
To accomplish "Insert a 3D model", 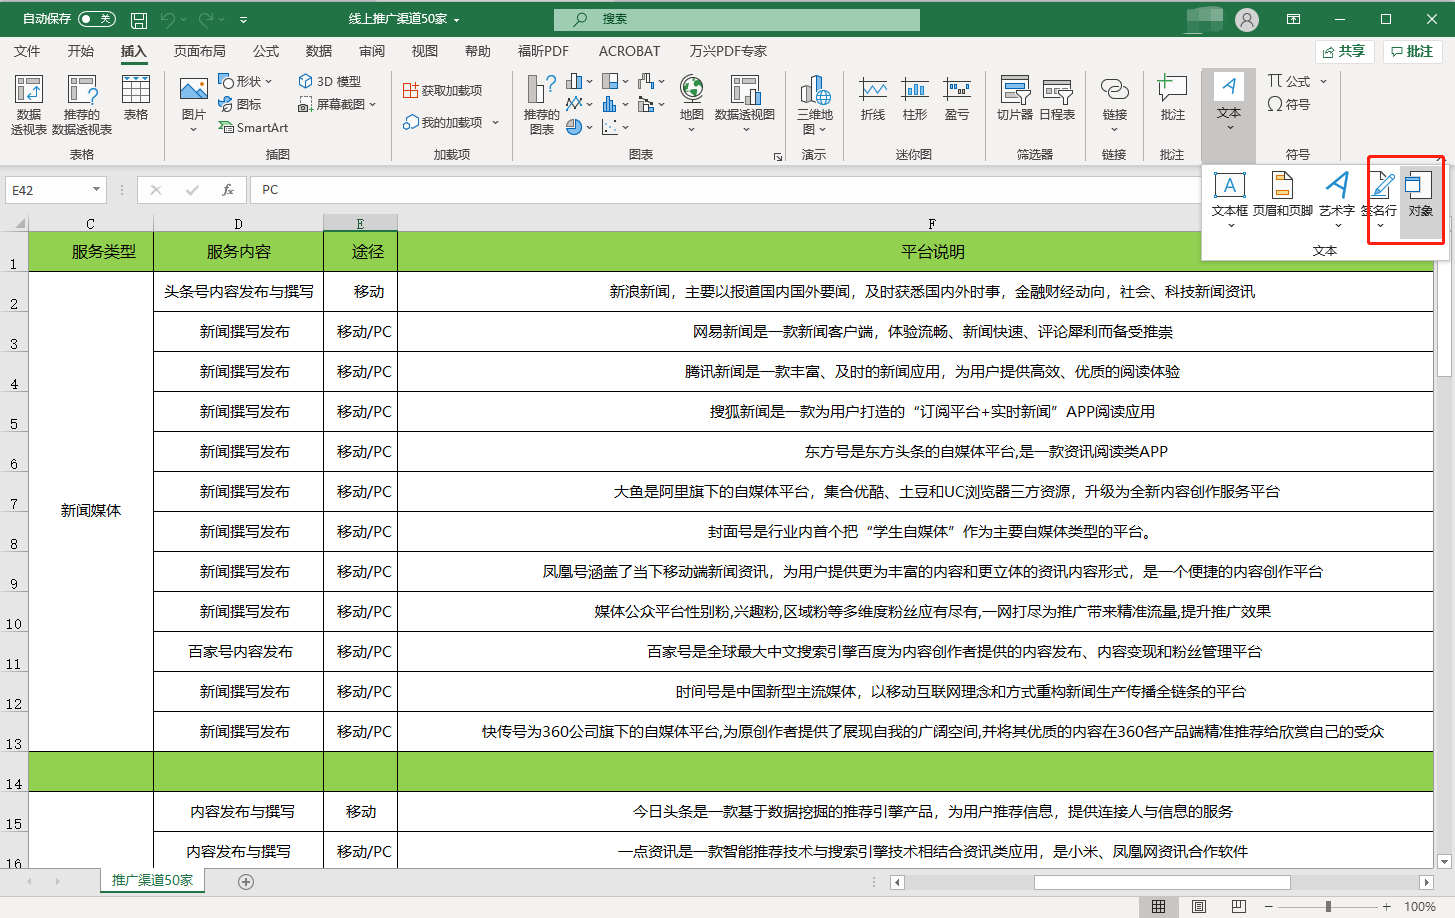I will (x=330, y=81).
